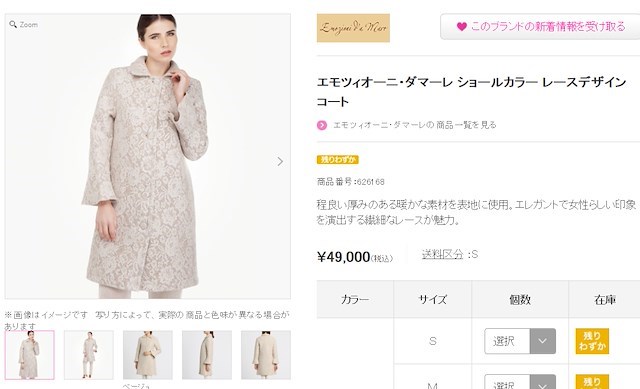The image size is (640, 389).
Task: Select the third close-up coat thumbnail
Action: [x=148, y=355]
